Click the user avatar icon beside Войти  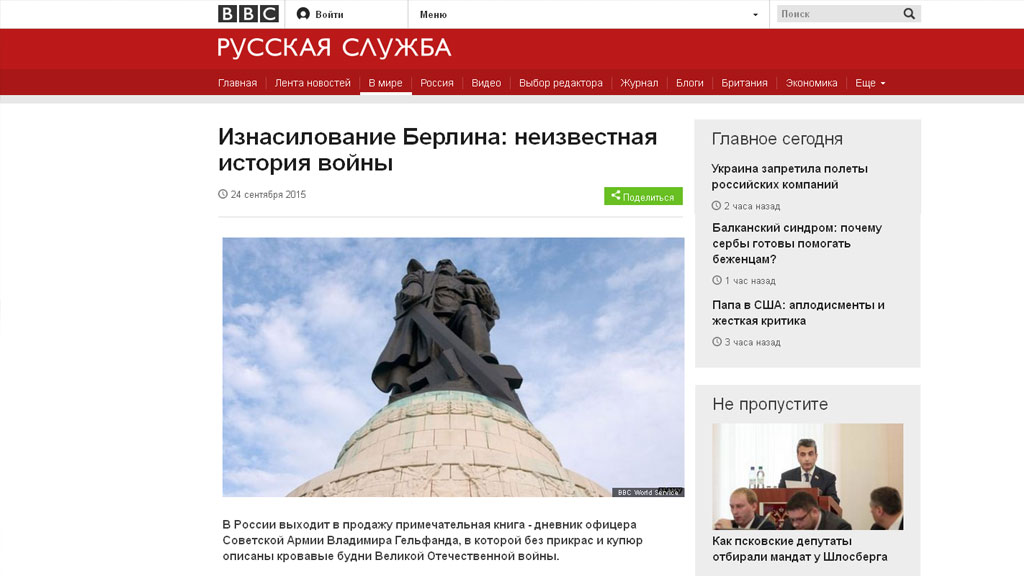click(303, 14)
